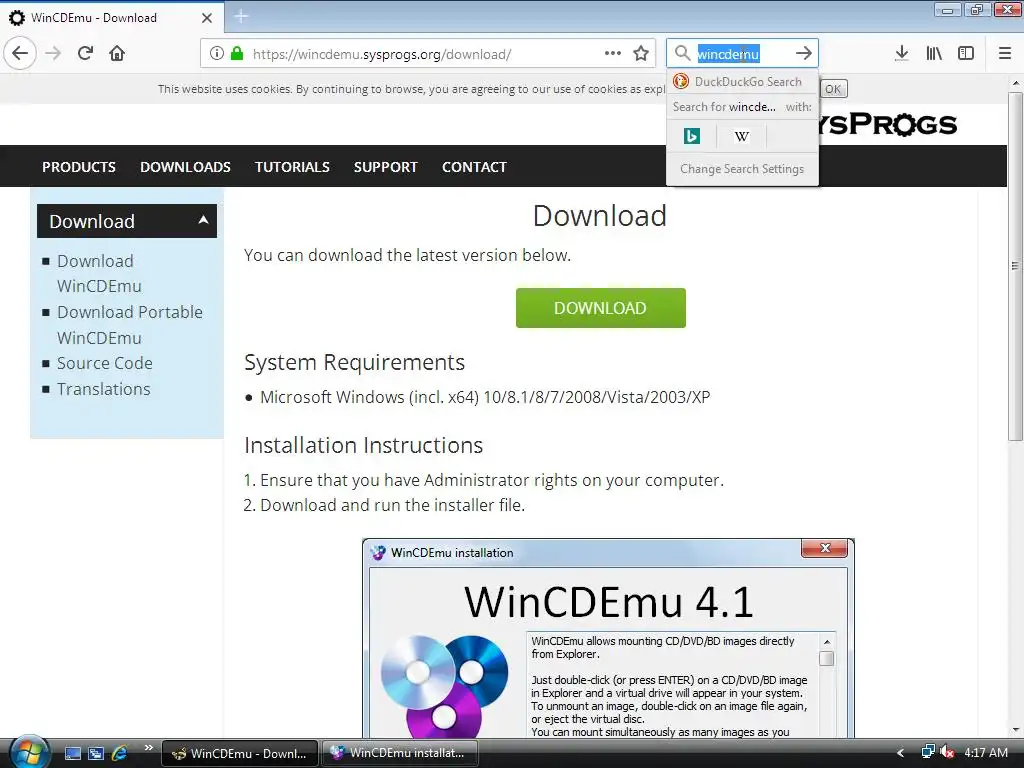Toggle the sidebar view icon
The height and width of the screenshot is (768, 1024).
[x=966, y=53]
